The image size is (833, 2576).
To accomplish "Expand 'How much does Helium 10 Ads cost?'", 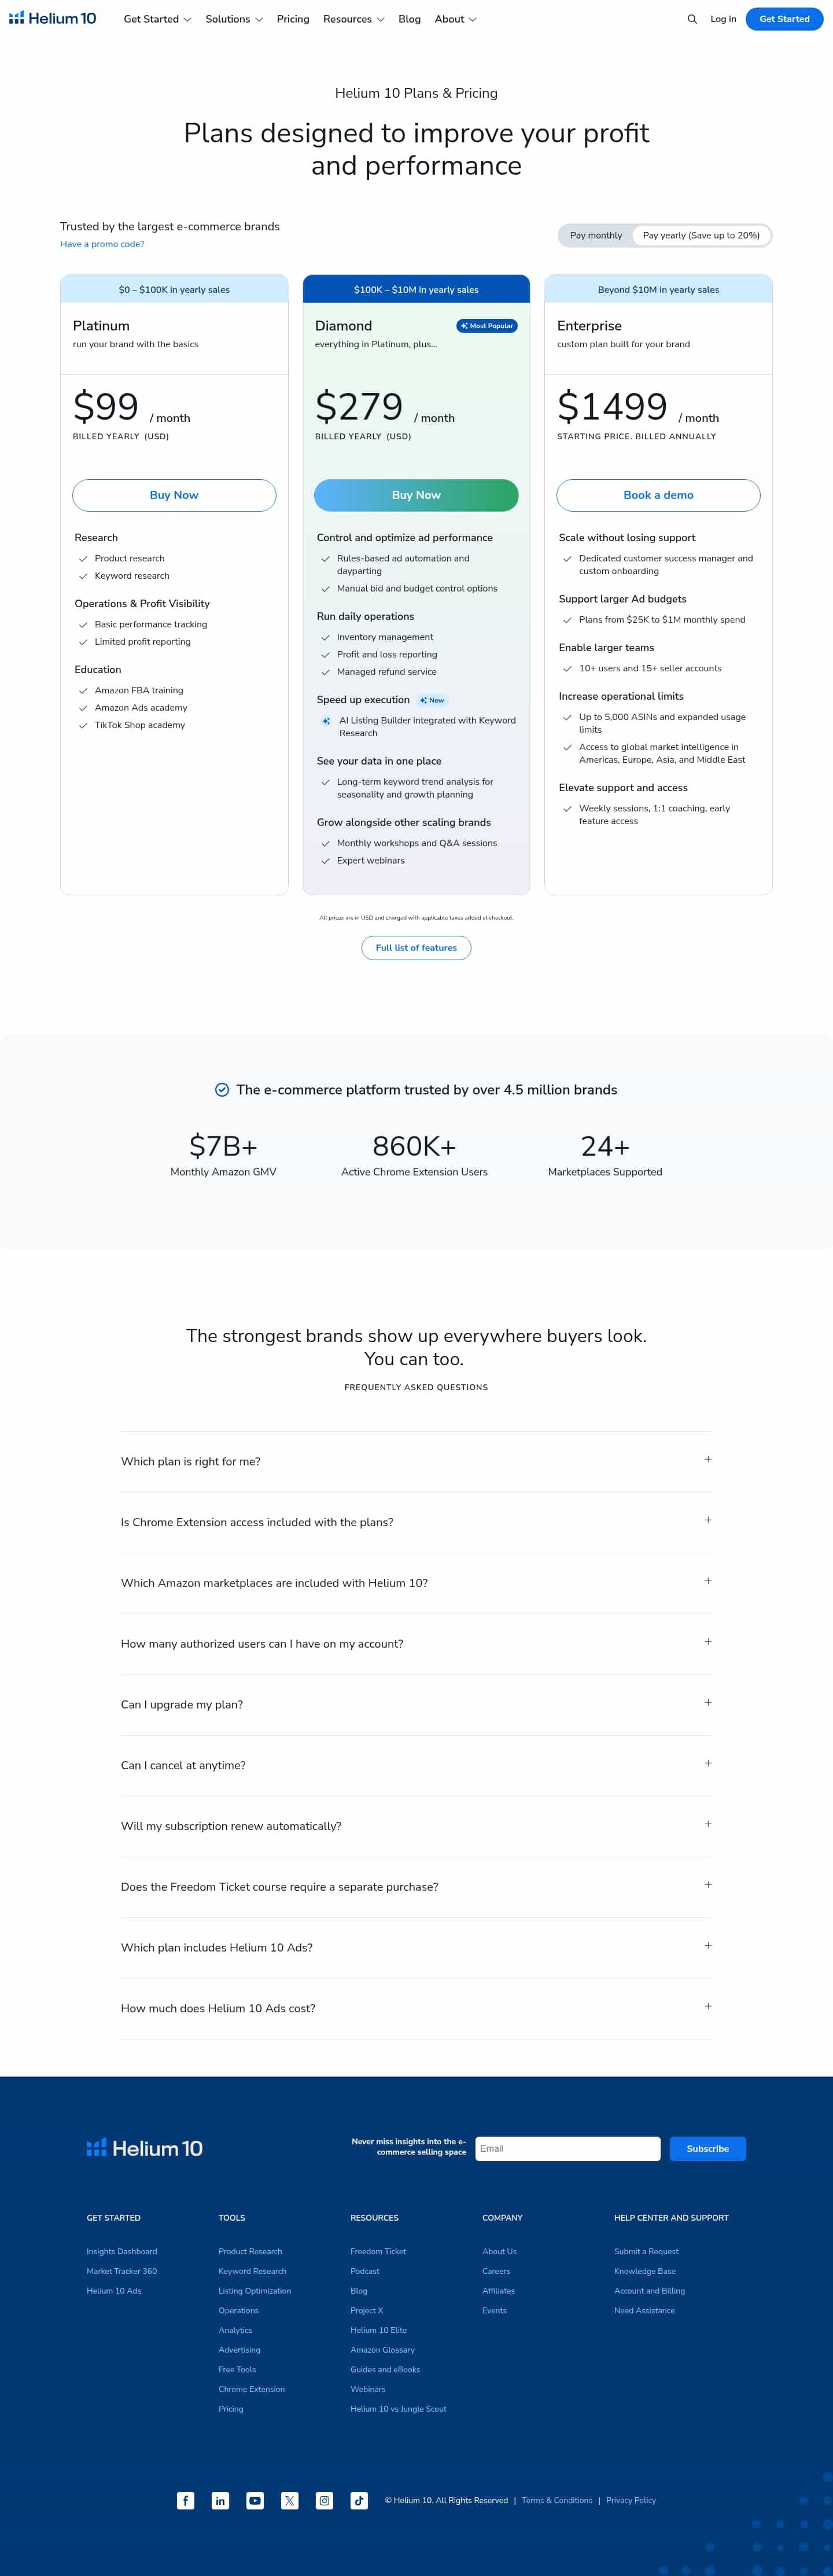I will (416, 2008).
